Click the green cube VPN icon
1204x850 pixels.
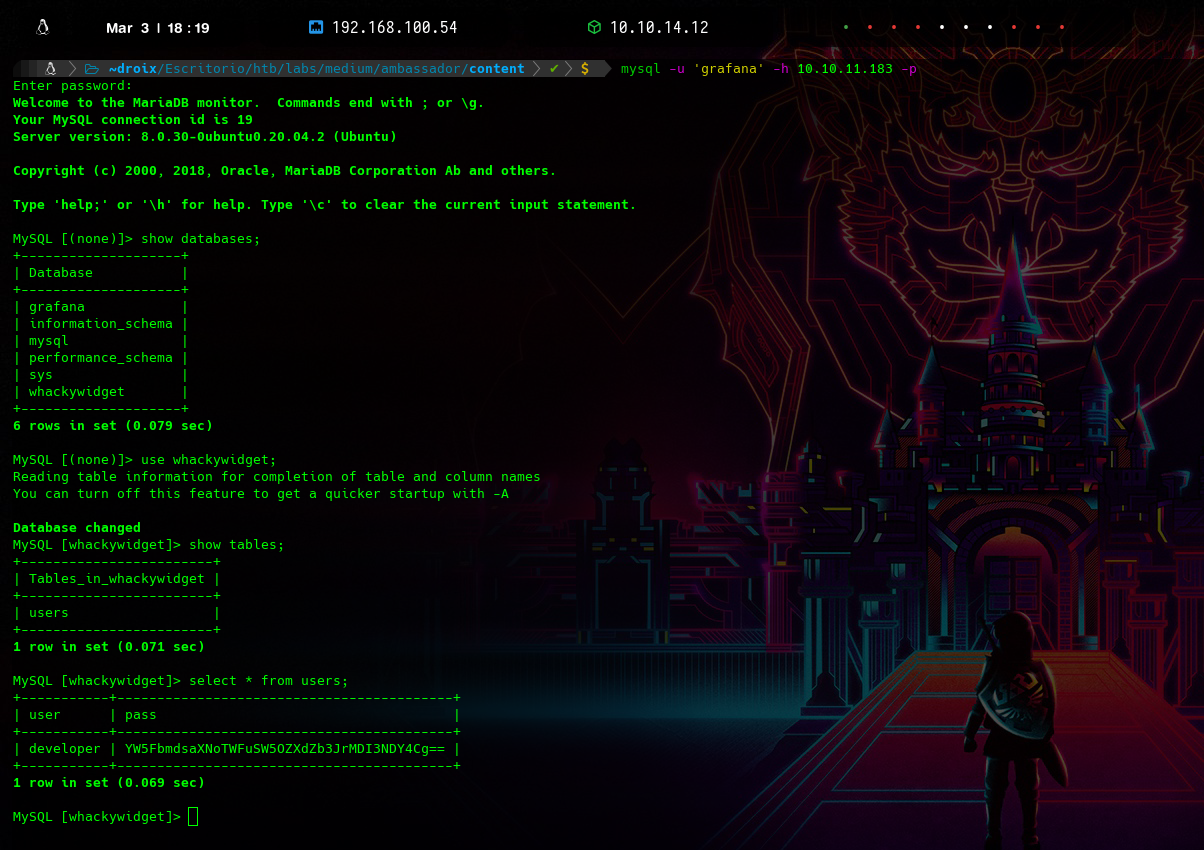(x=594, y=28)
